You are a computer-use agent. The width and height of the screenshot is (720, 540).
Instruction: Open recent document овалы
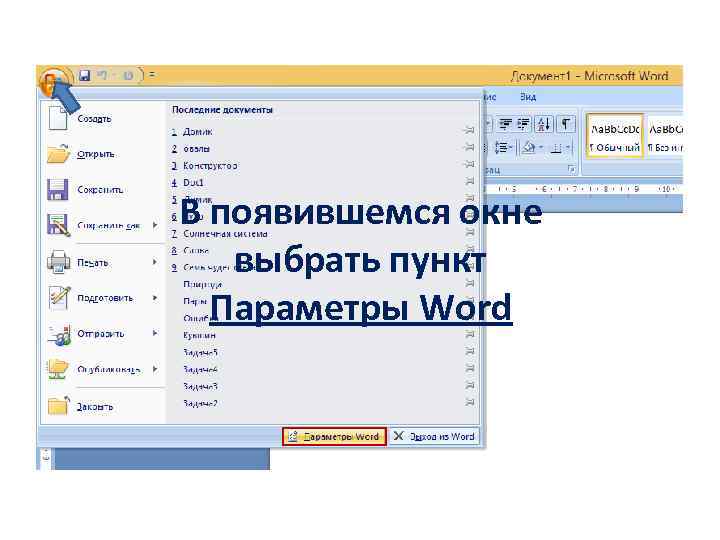[x=197, y=149]
